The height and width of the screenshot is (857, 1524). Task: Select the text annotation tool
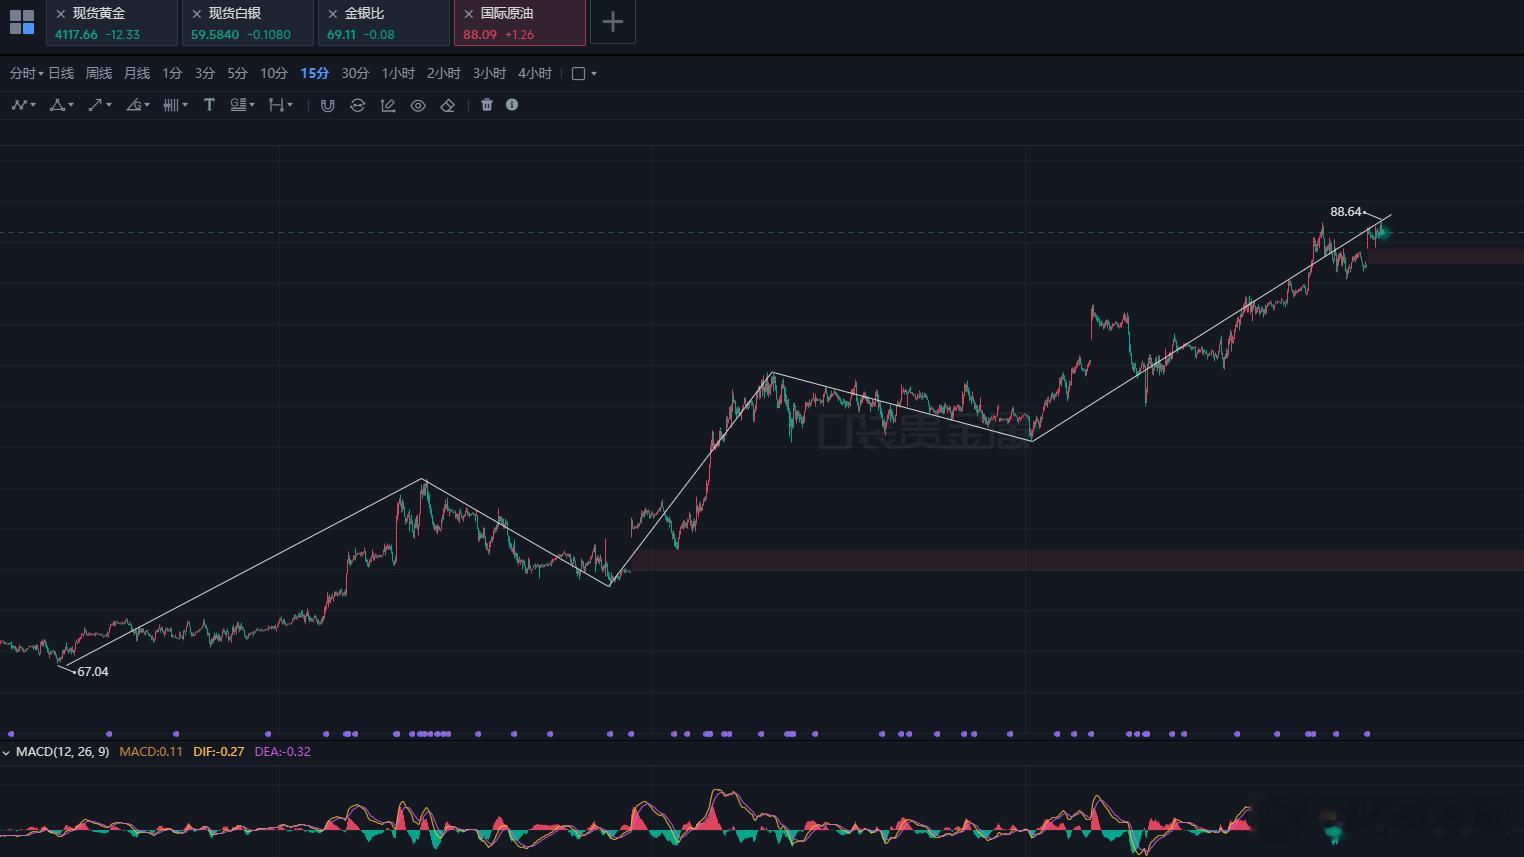(209, 105)
